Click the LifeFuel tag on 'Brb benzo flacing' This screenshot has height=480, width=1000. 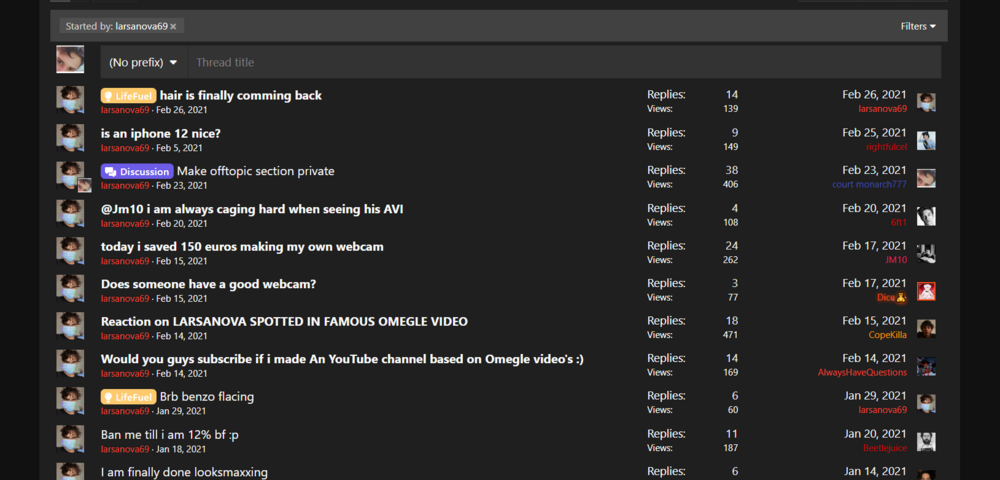pyautogui.click(x=128, y=397)
